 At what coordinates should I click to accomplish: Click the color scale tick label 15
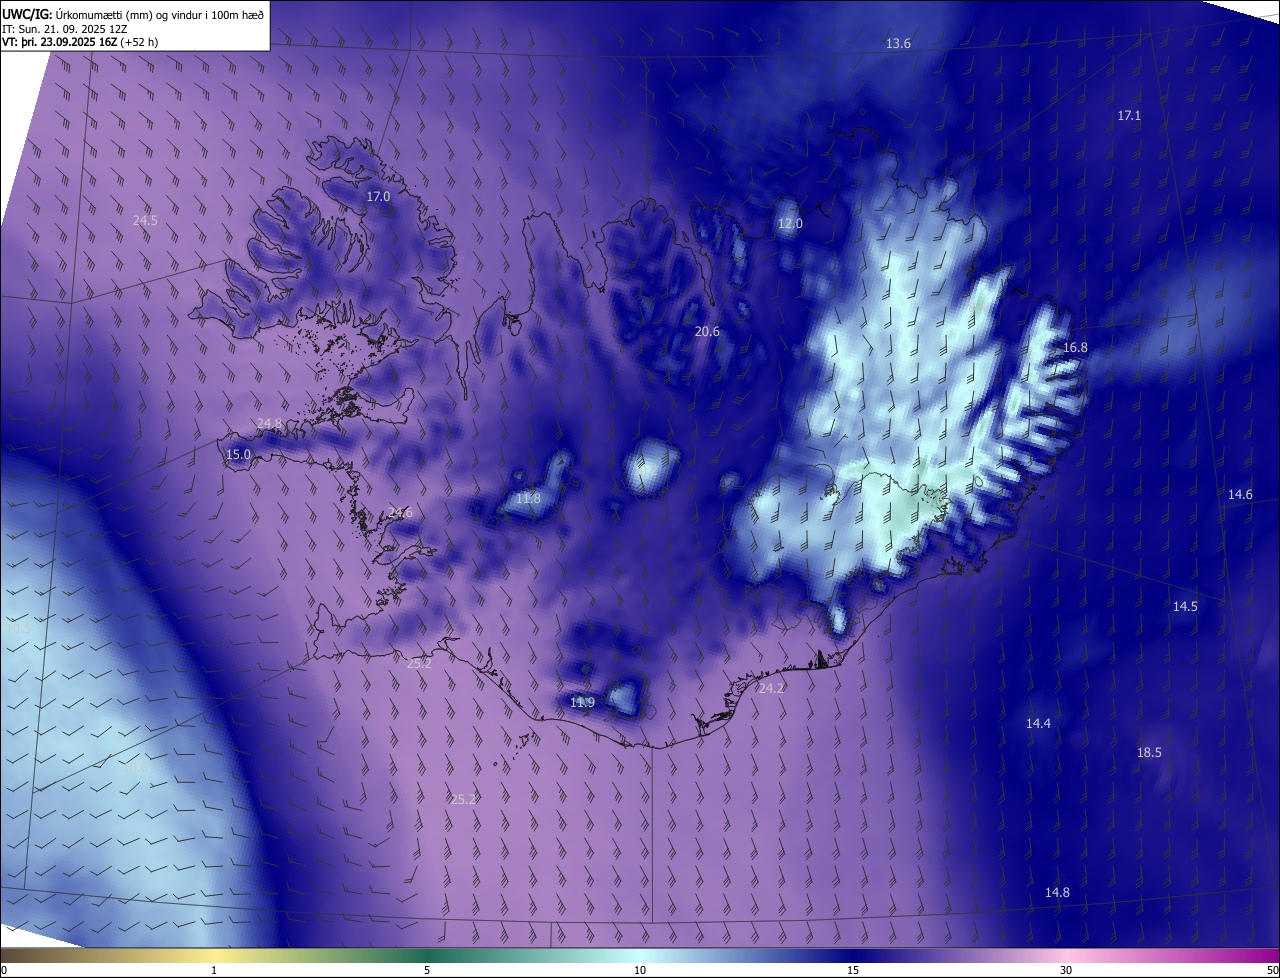(853, 970)
